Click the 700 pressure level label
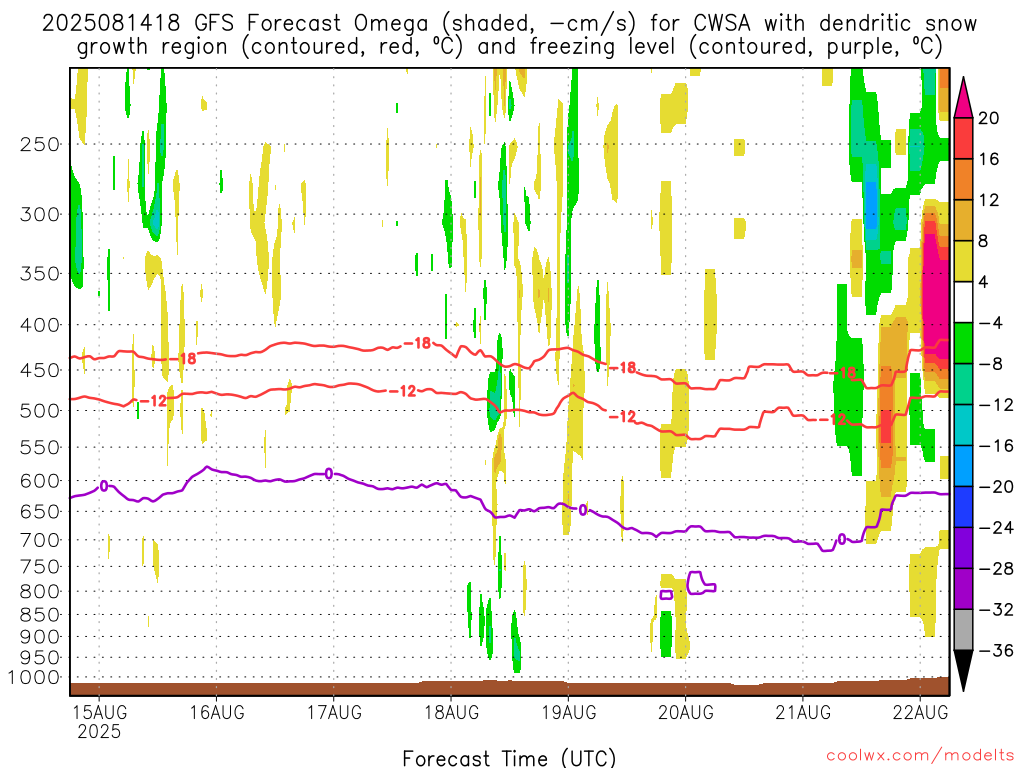The image size is (1024, 768). point(40,540)
